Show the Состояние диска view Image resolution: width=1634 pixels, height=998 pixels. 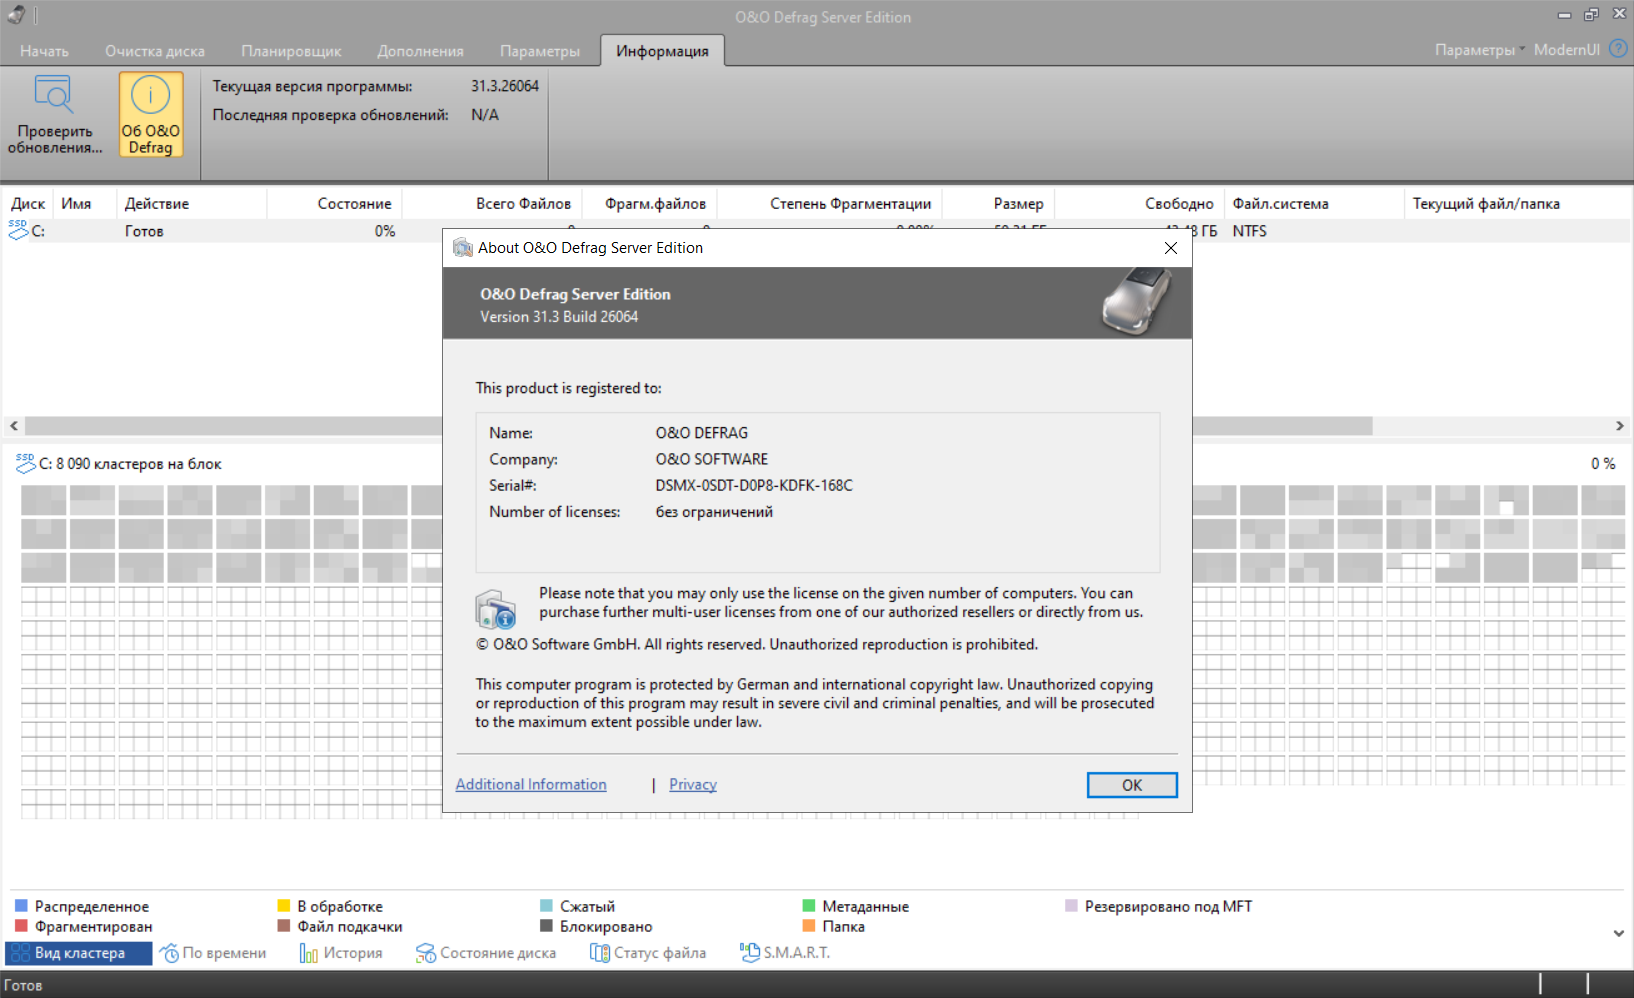coord(486,953)
